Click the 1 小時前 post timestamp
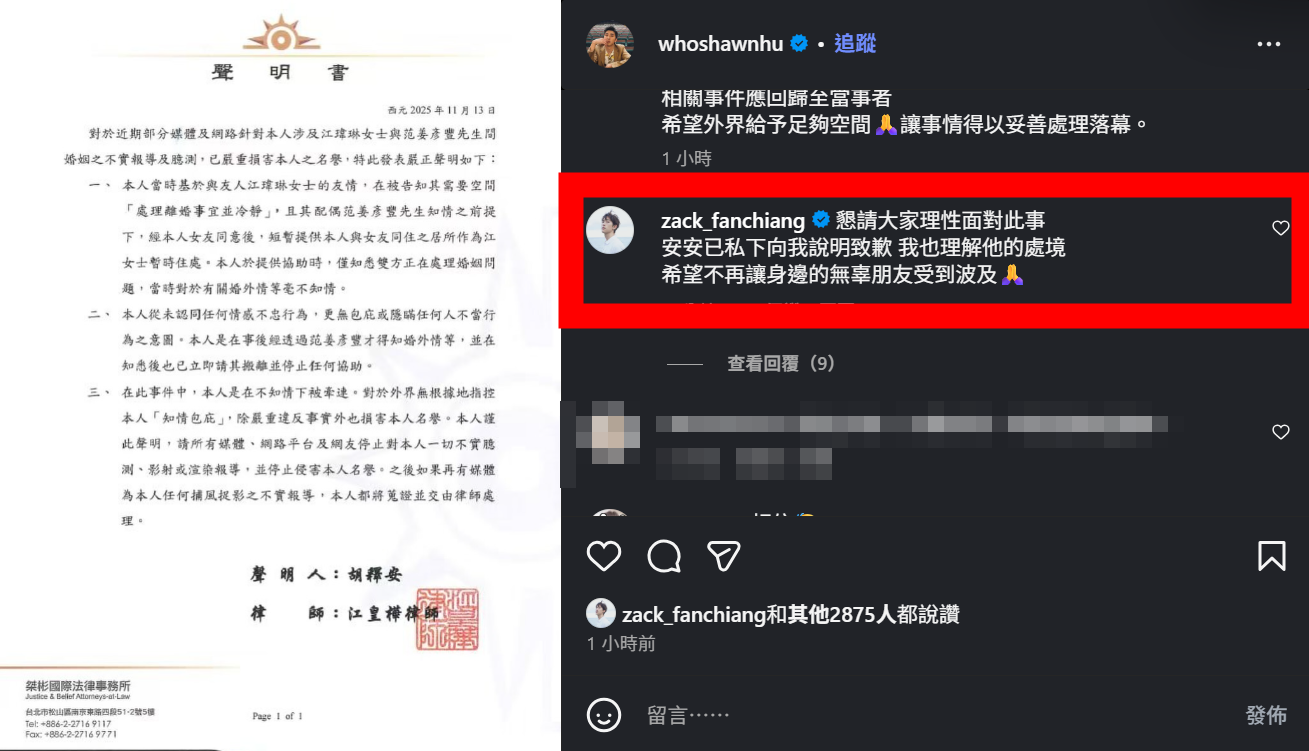The height and width of the screenshot is (751, 1309). [622, 644]
